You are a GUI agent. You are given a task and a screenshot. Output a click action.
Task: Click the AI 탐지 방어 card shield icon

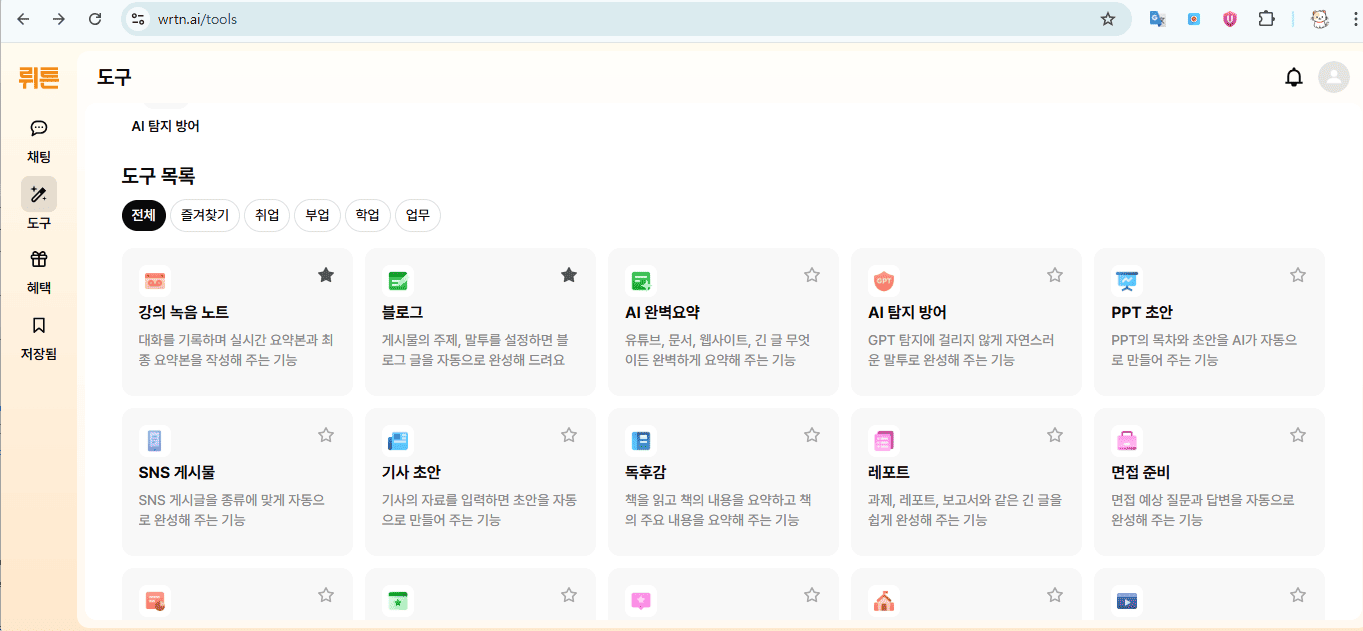(x=884, y=281)
